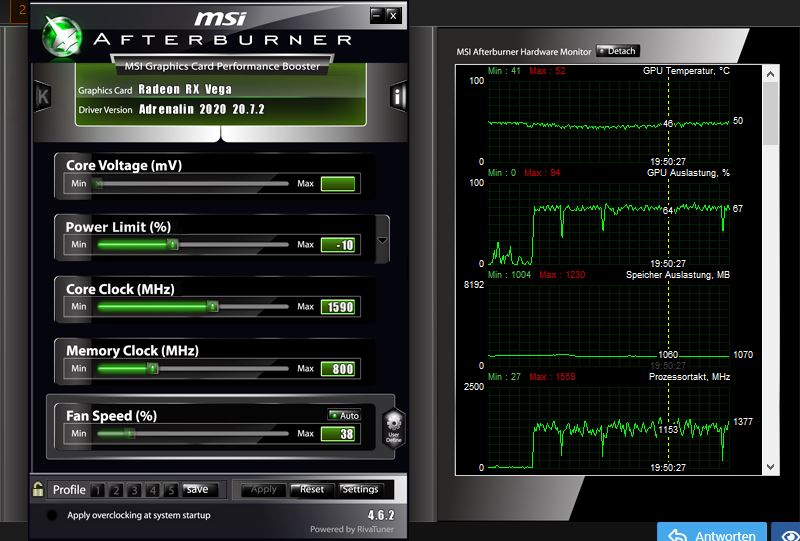Click the padlock profile lock icon
Viewport: 800px width, 541px height.
tap(38, 489)
